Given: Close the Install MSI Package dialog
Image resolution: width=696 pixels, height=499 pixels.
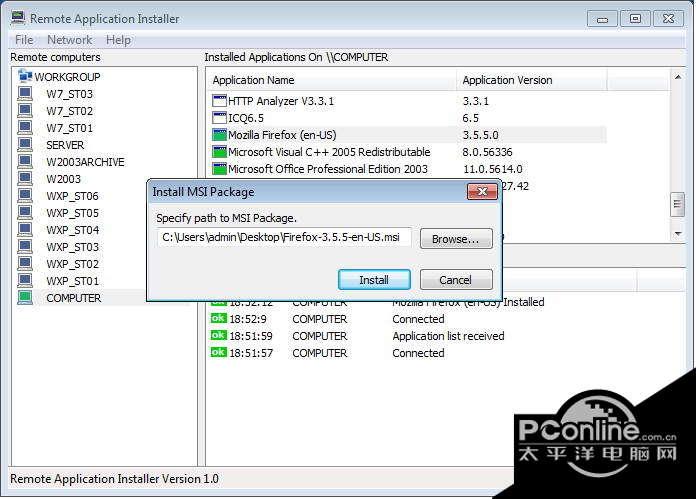Looking at the screenshot, I should [x=482, y=191].
